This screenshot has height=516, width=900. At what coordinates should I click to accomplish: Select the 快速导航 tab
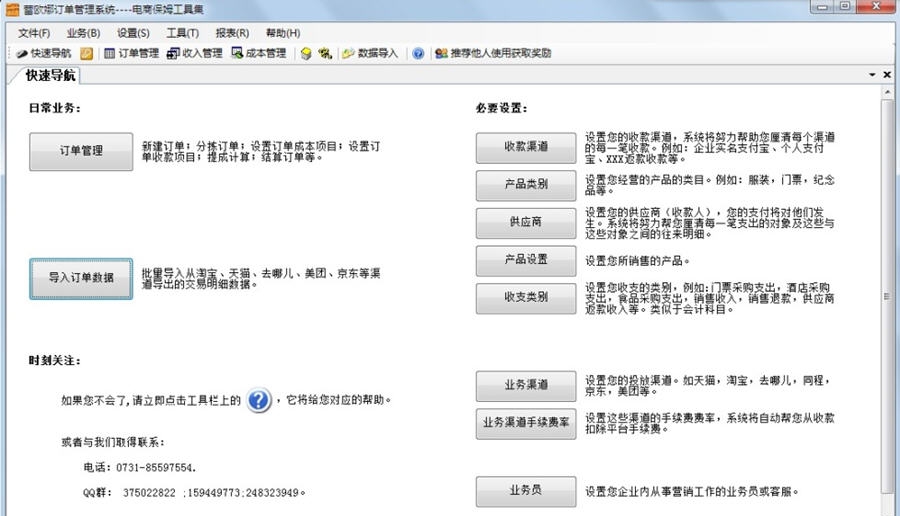(50, 75)
